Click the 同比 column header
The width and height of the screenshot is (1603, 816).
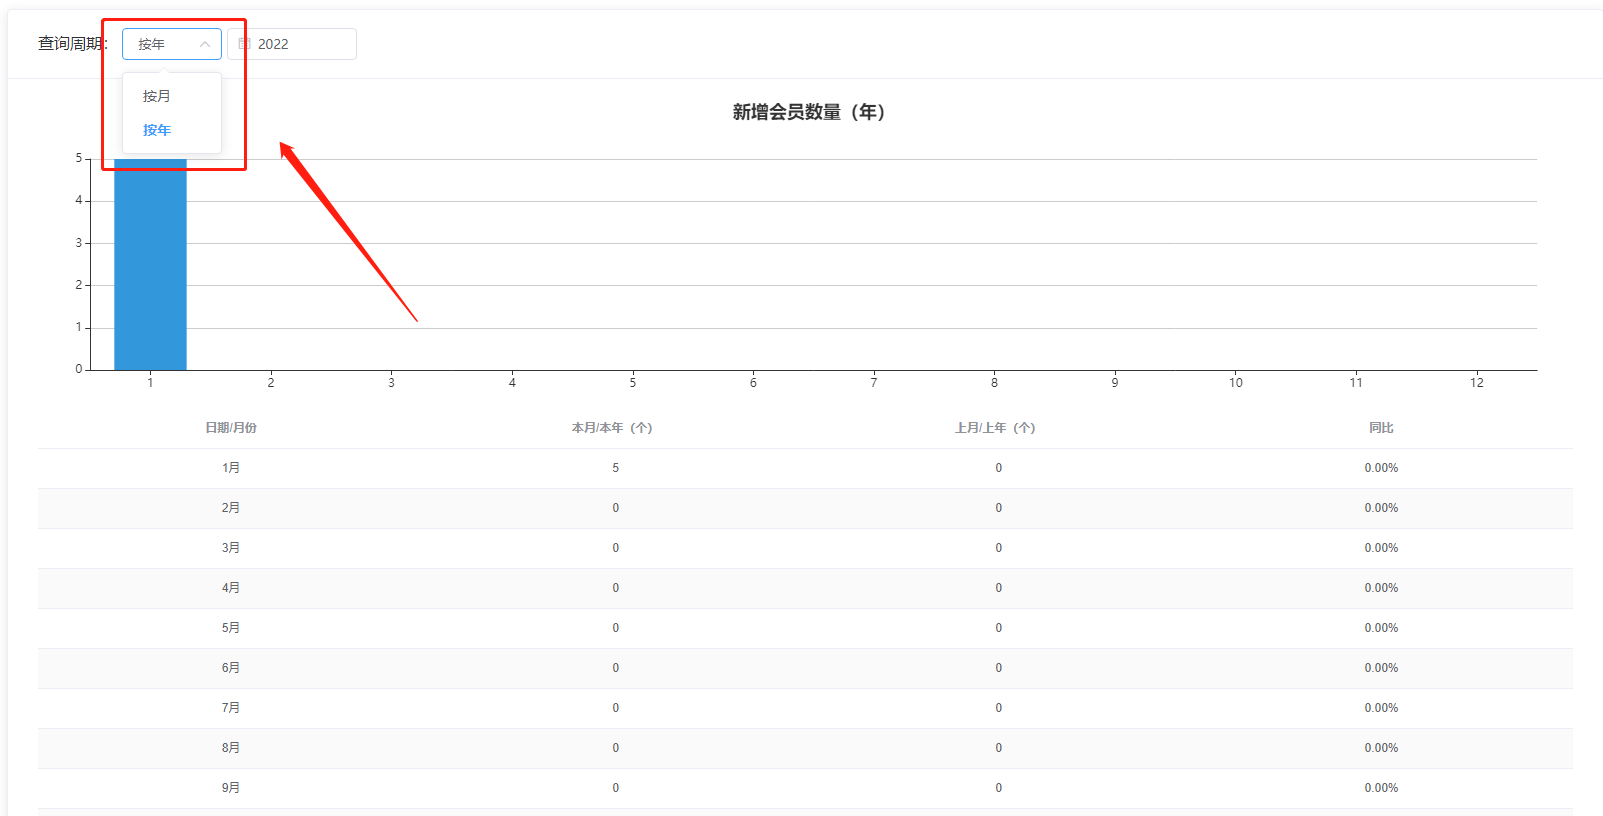[x=1381, y=428]
